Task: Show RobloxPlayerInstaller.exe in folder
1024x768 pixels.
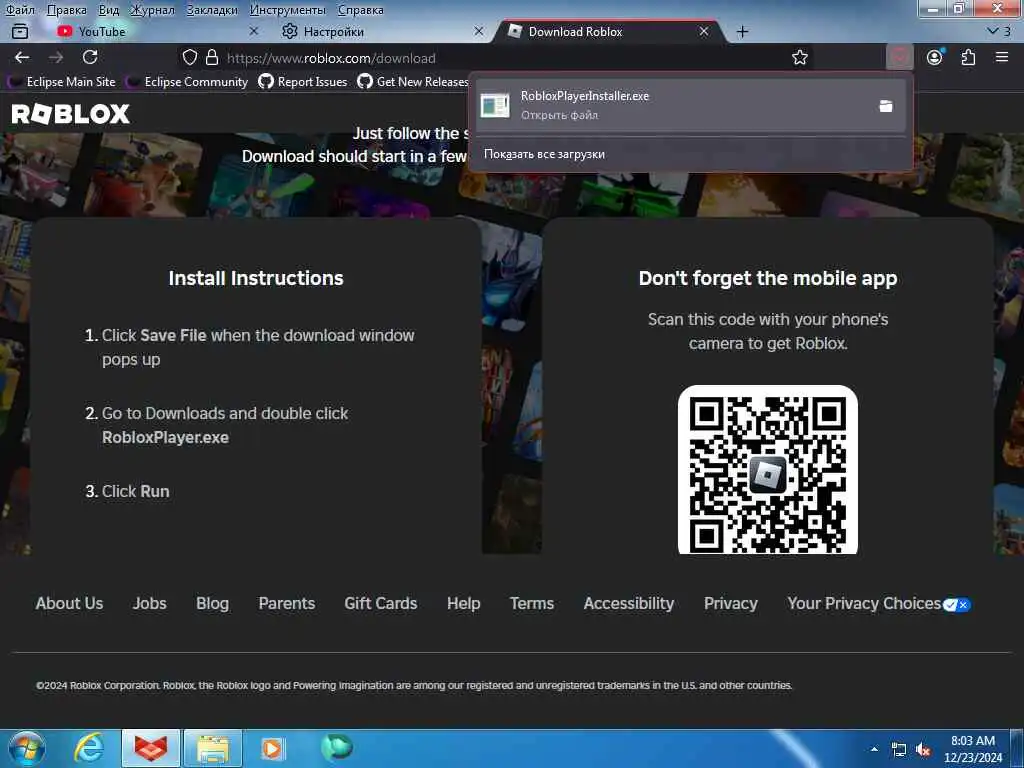Action: pyautogui.click(x=886, y=106)
